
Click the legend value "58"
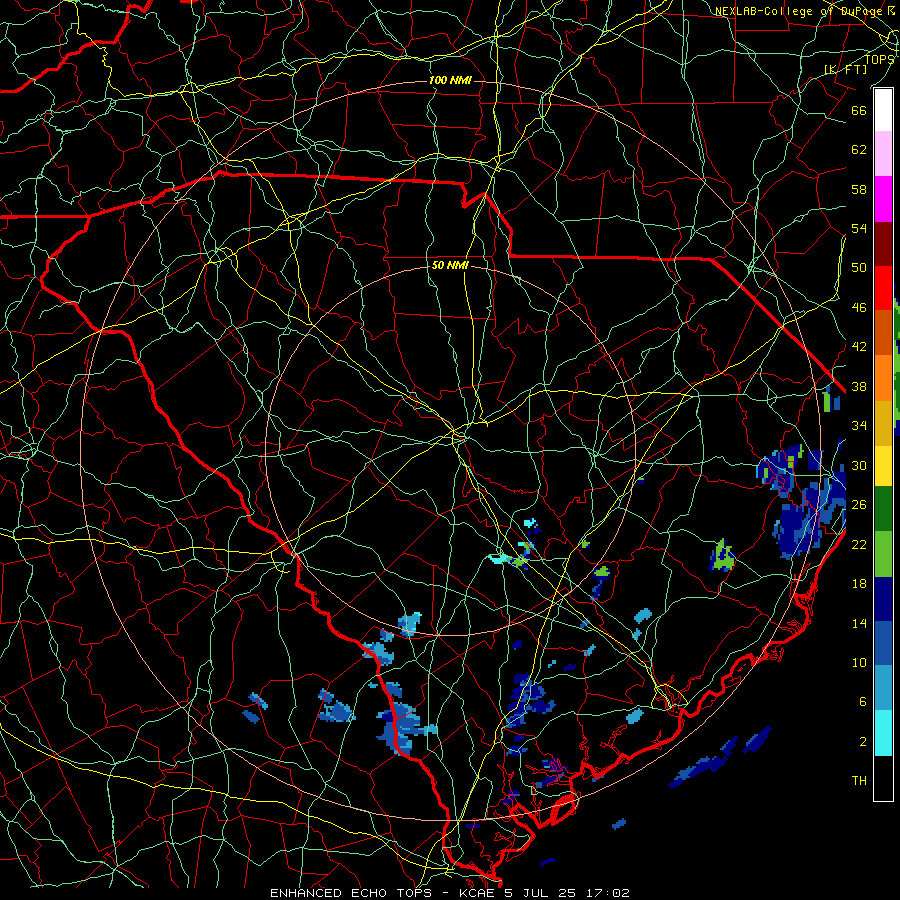pos(859,189)
